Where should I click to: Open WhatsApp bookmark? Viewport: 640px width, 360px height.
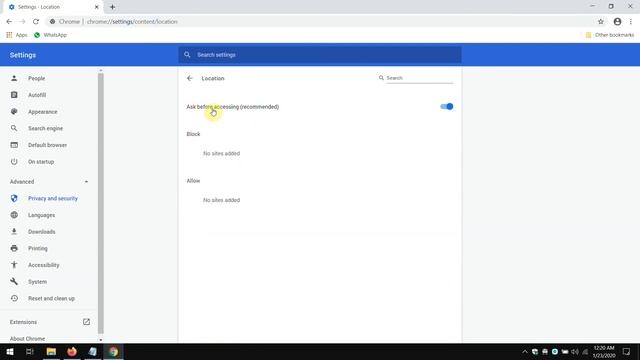coord(50,35)
